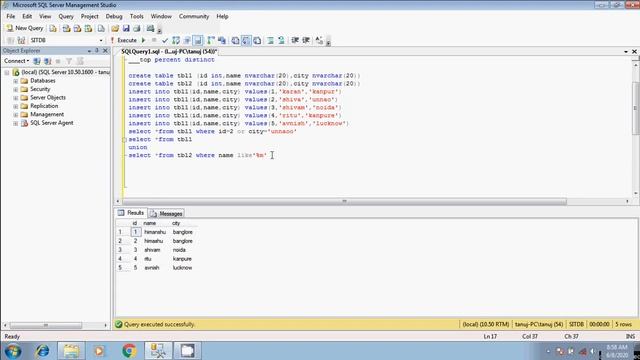Save the query with the Save icon
The image size is (640, 360).
tap(126, 28)
